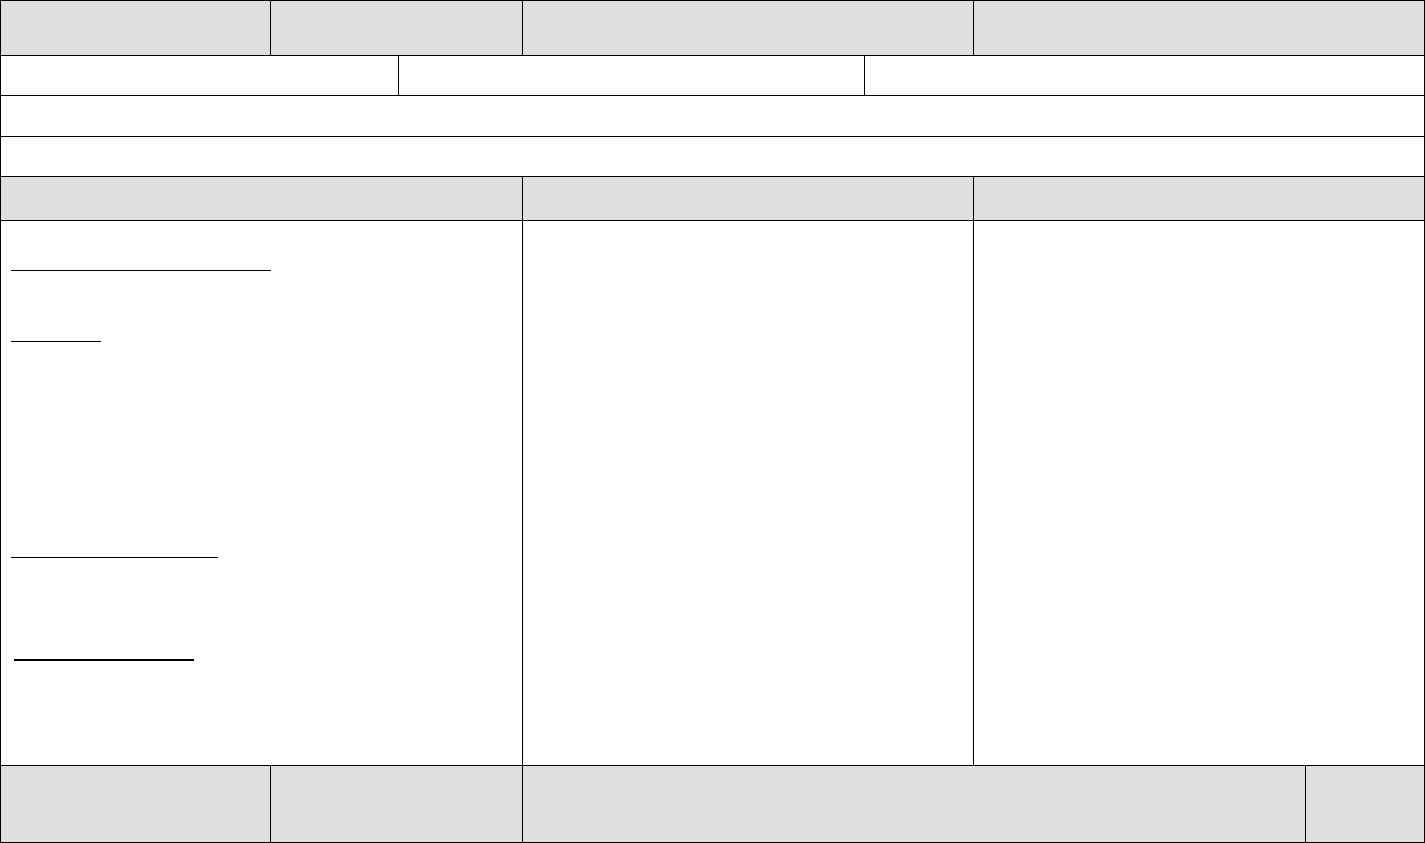Select the first gray cell in bottom row
The image size is (1425, 843).
click(x=135, y=804)
